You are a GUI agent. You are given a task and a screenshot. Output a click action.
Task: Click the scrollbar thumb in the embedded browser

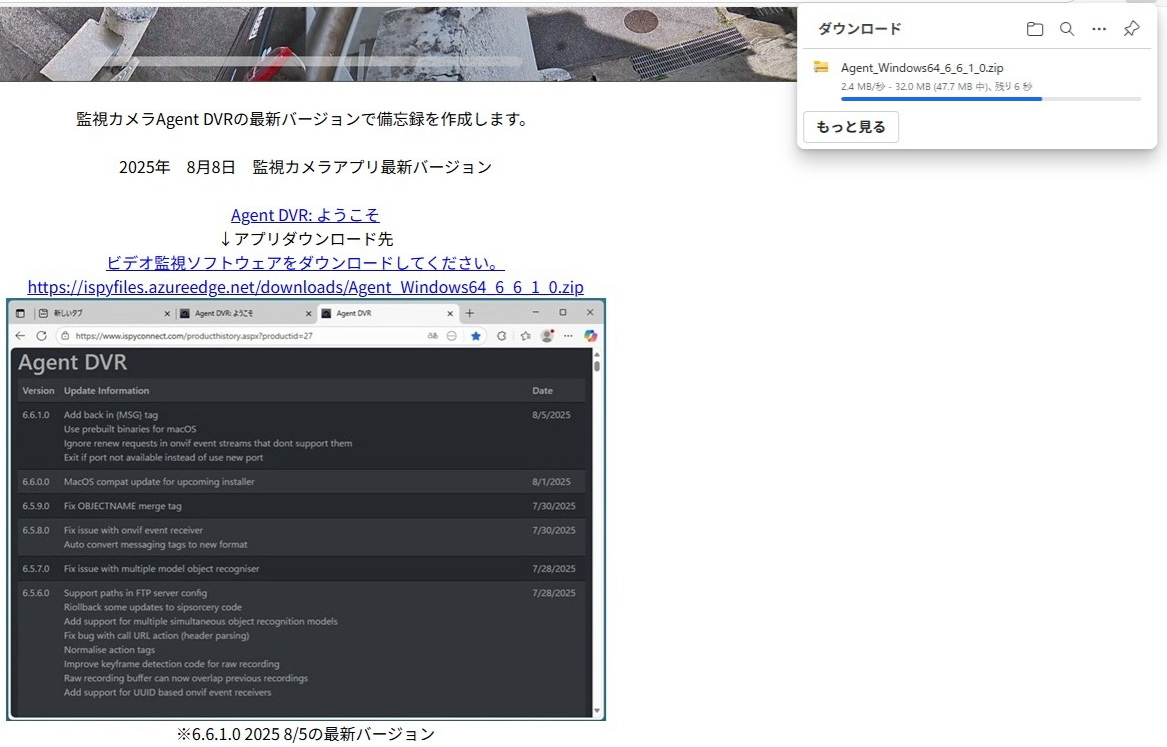(x=597, y=366)
